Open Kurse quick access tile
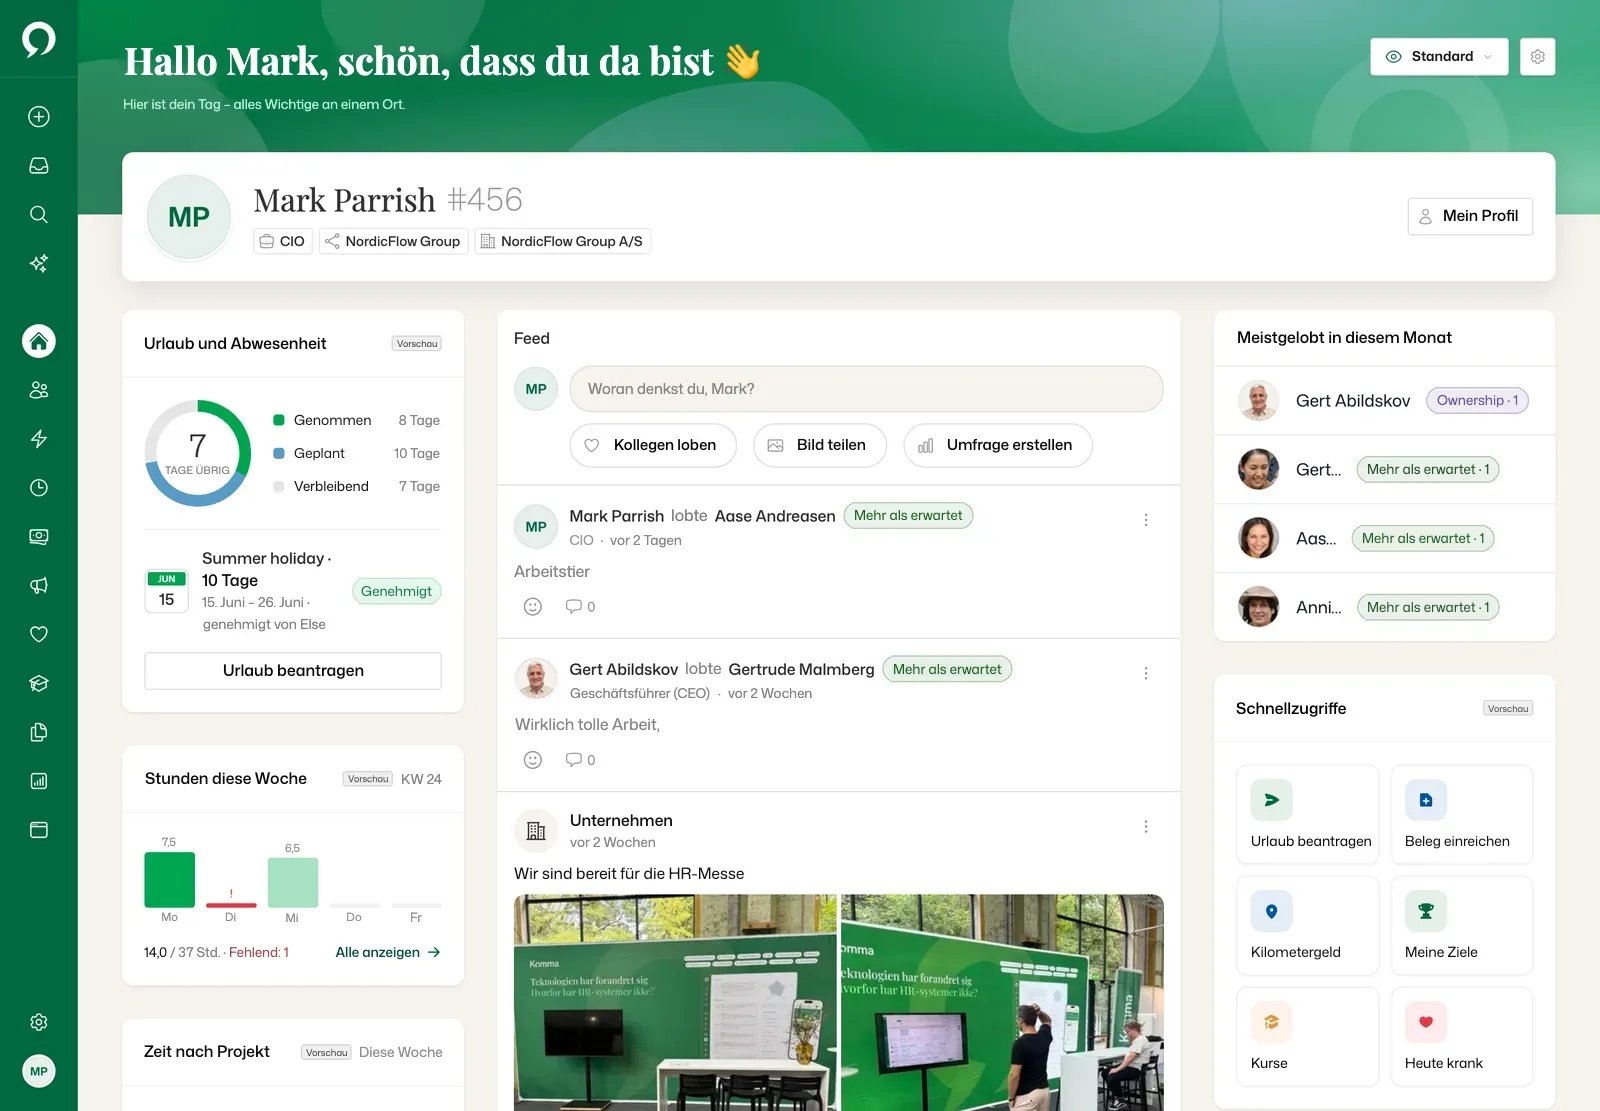 (1308, 1036)
